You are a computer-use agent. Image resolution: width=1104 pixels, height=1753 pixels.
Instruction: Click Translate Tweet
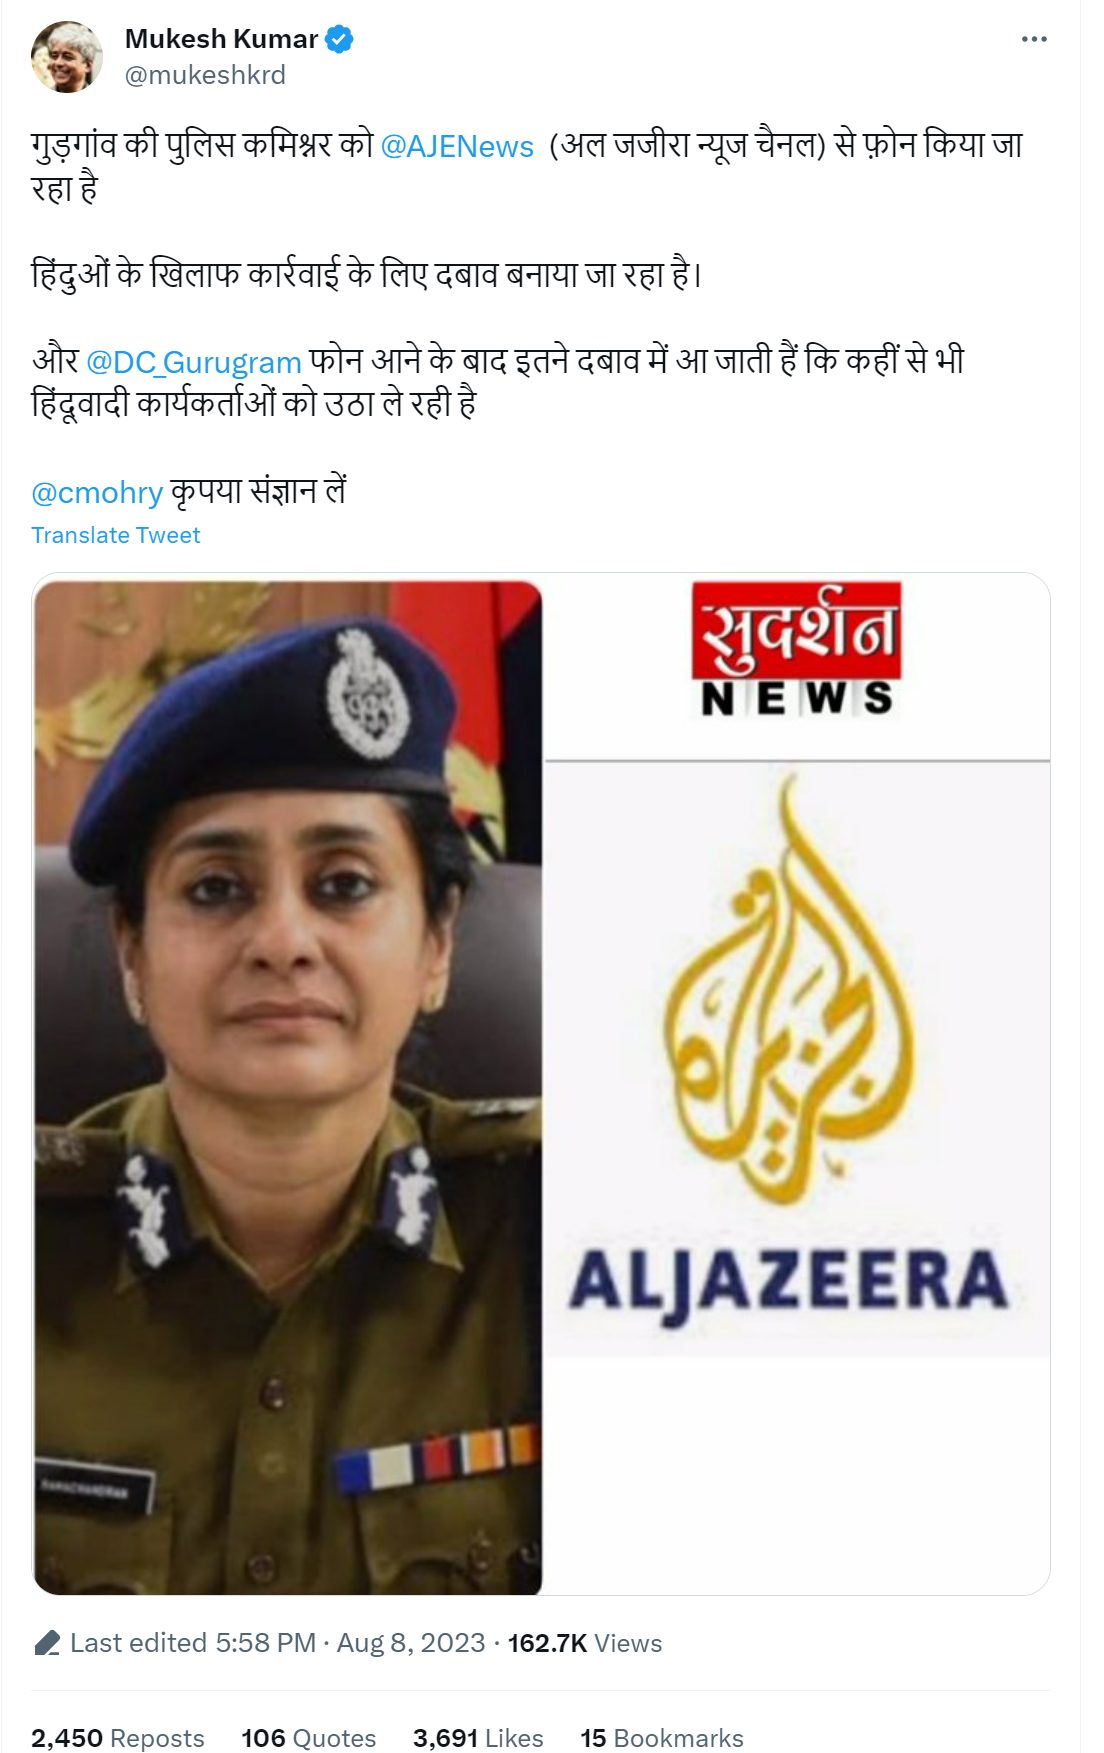pos(116,535)
